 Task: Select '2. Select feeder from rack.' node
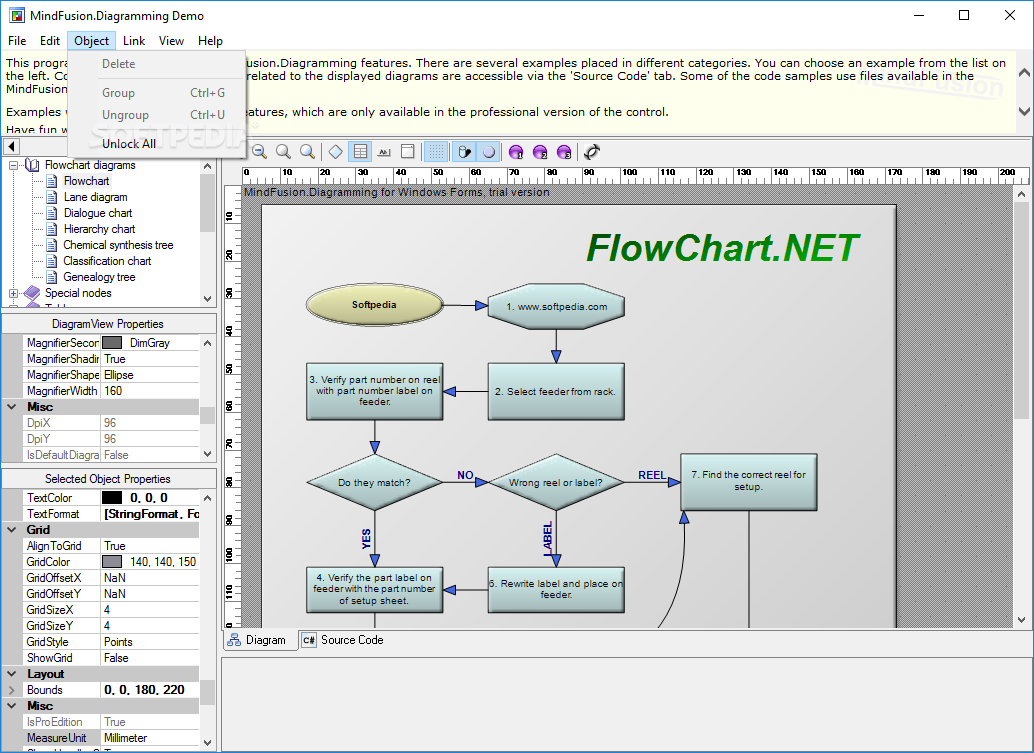(556, 392)
